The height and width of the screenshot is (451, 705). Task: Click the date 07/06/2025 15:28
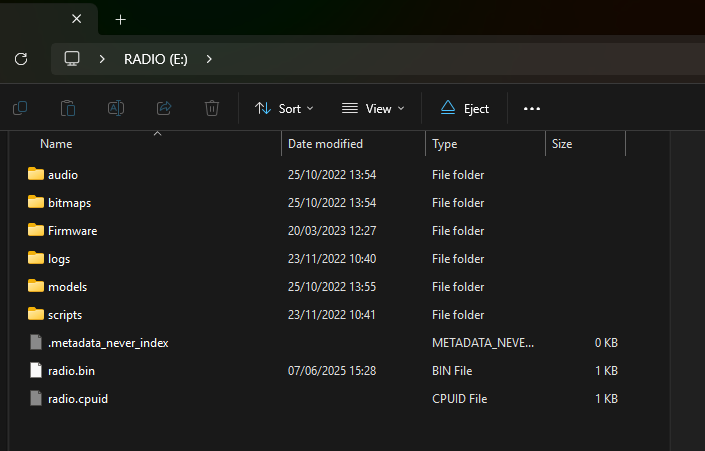(332, 371)
